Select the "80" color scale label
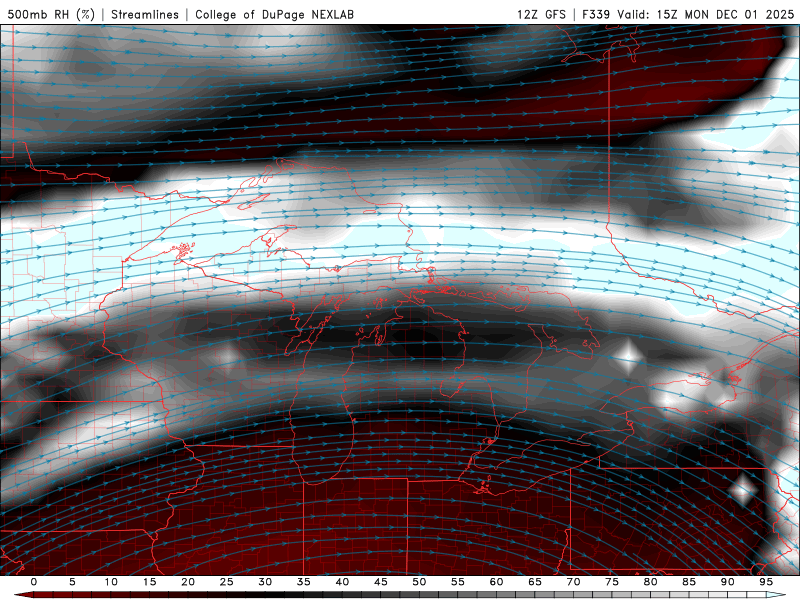This screenshot has height=600, width=800. click(x=650, y=582)
